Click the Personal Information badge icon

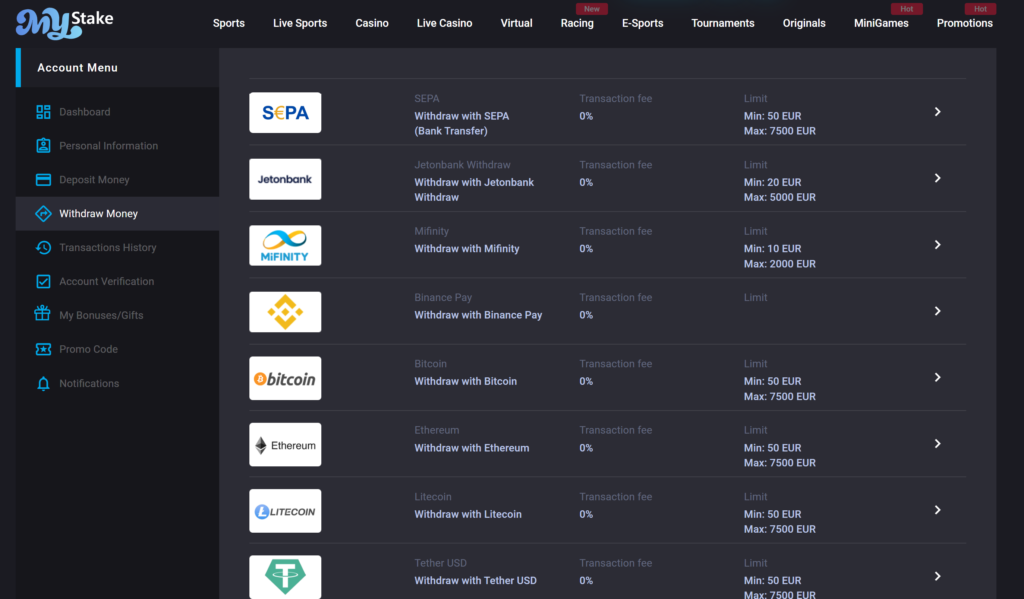pos(43,146)
